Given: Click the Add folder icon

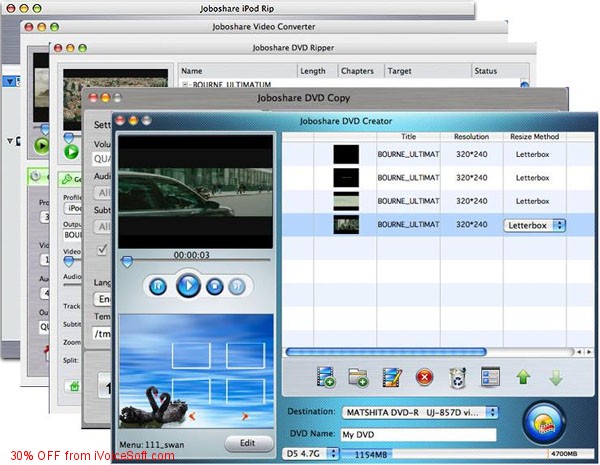Looking at the screenshot, I should (358, 377).
